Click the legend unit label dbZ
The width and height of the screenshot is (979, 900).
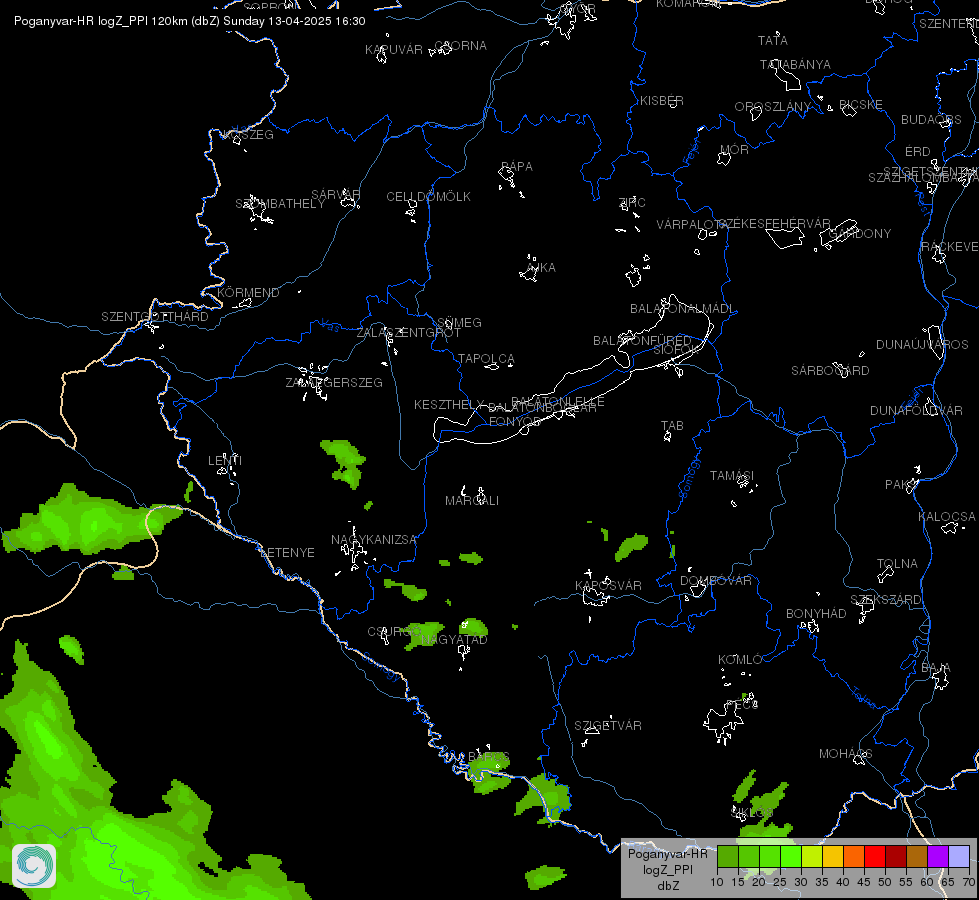pyautogui.click(x=667, y=886)
